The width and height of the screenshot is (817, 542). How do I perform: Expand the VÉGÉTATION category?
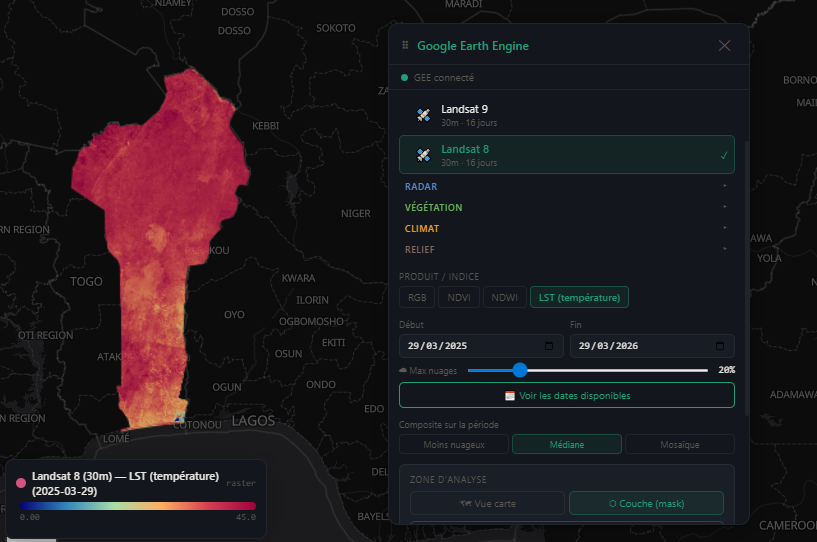pos(567,207)
